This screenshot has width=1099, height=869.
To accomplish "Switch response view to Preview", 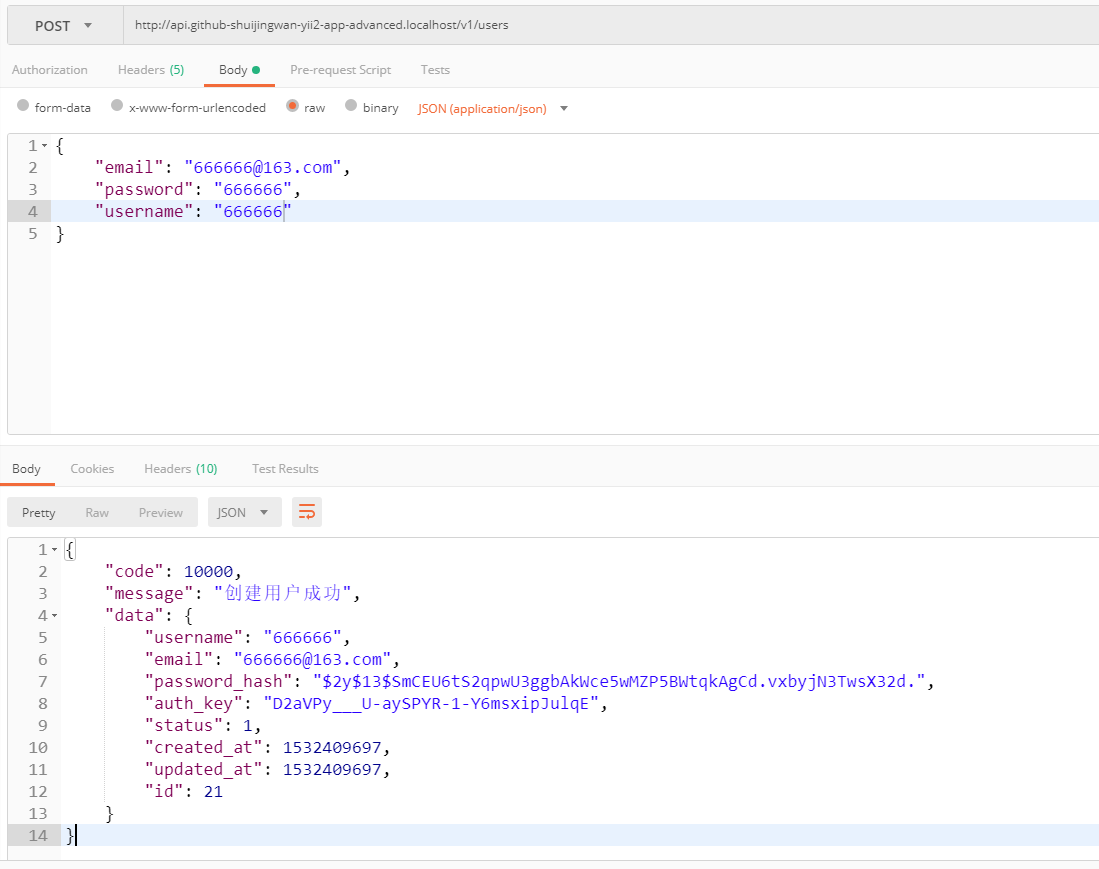I will (x=161, y=512).
